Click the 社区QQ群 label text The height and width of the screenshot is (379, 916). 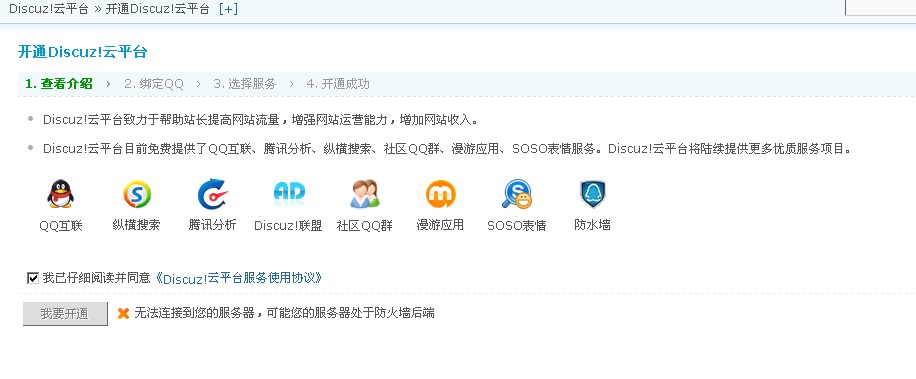[365, 225]
